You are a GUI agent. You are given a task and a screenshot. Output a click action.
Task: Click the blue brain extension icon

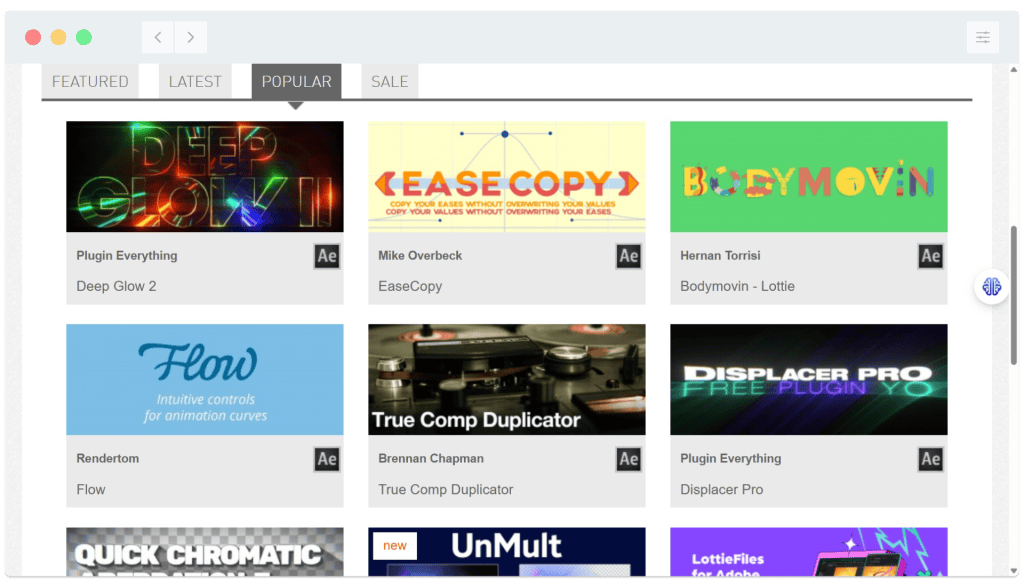(991, 287)
